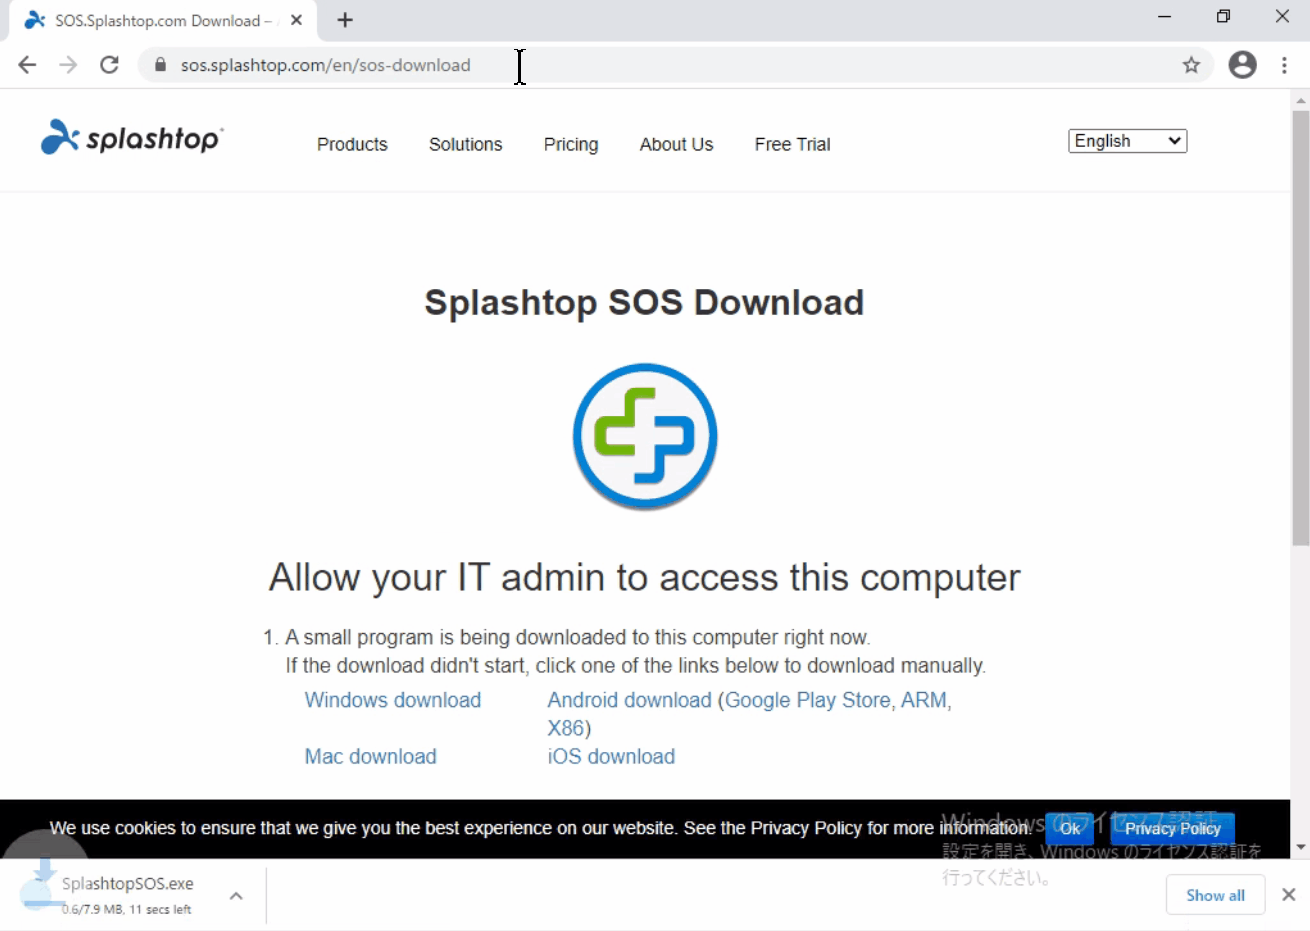Click the SplashtopSOS.exe download file icon
This screenshot has width=1310, height=931.
[x=42, y=887]
